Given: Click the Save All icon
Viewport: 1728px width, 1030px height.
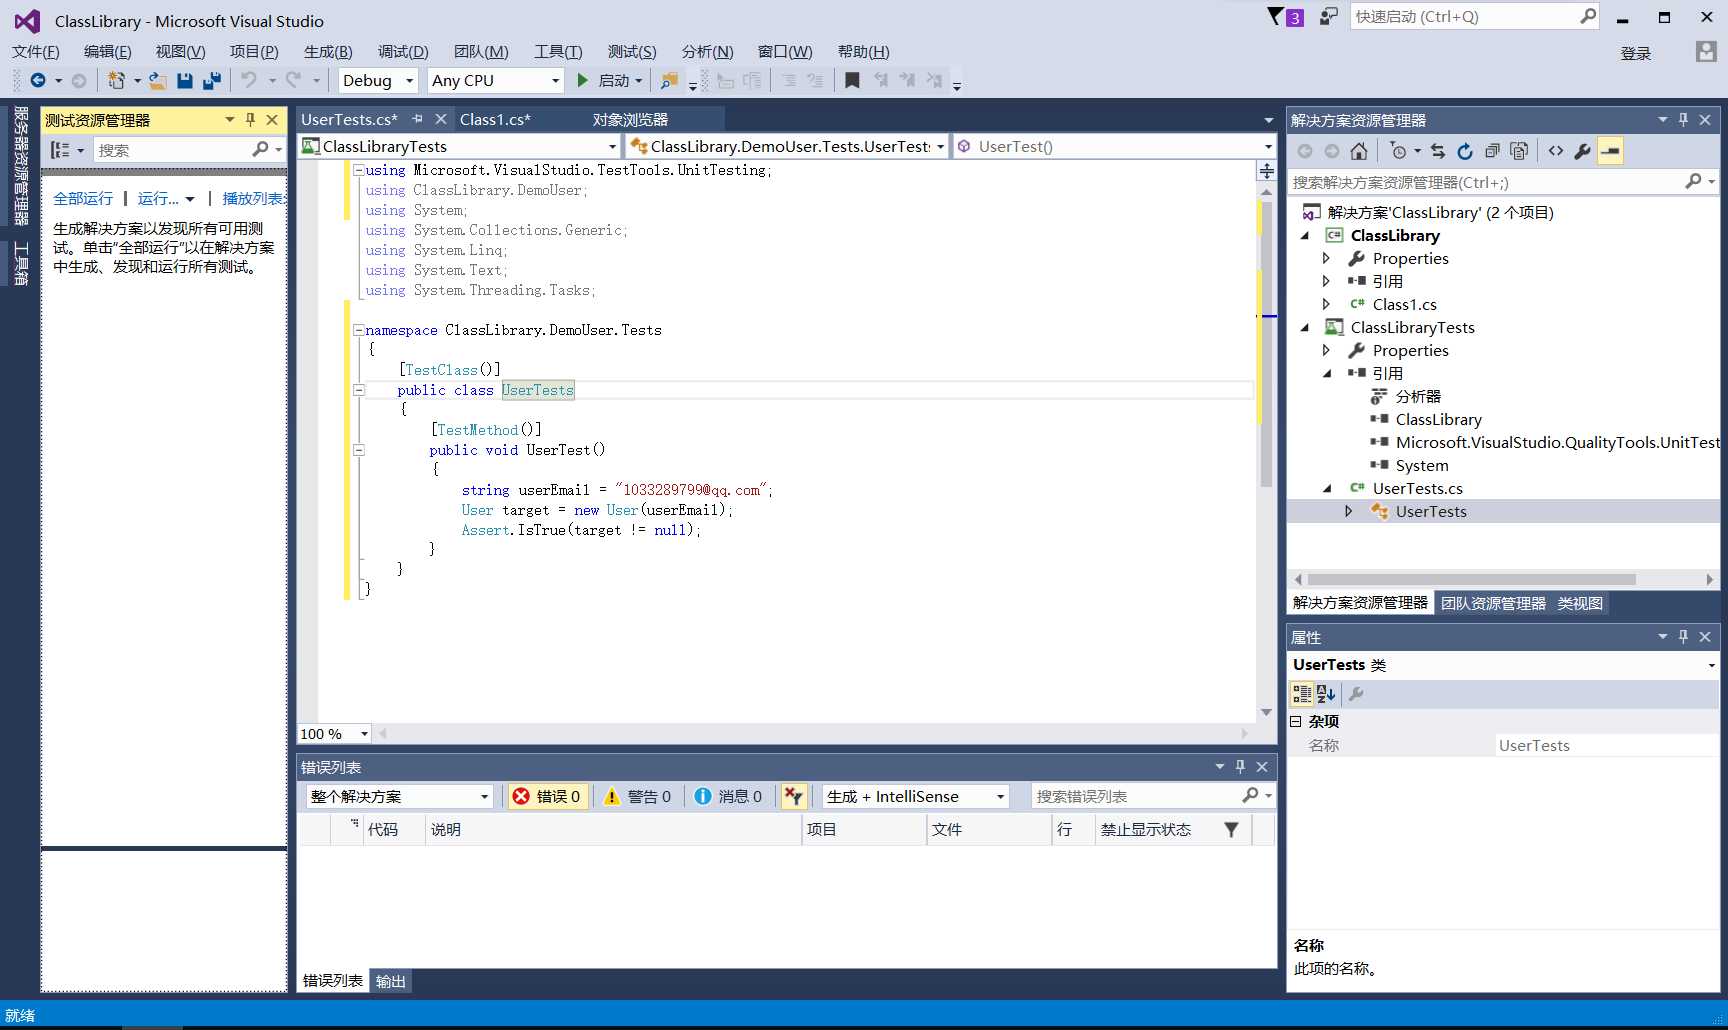Looking at the screenshot, I should pyautogui.click(x=212, y=80).
